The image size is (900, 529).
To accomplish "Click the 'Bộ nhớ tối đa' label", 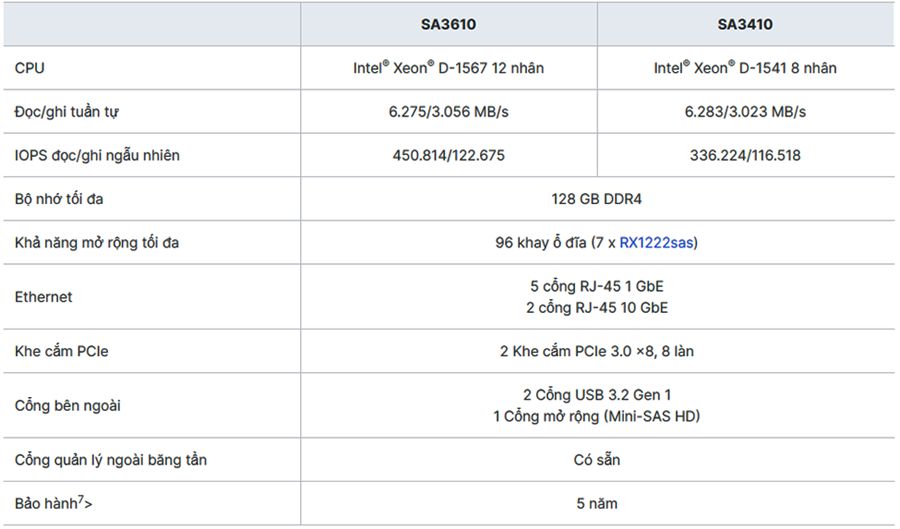I will (x=59, y=199).
